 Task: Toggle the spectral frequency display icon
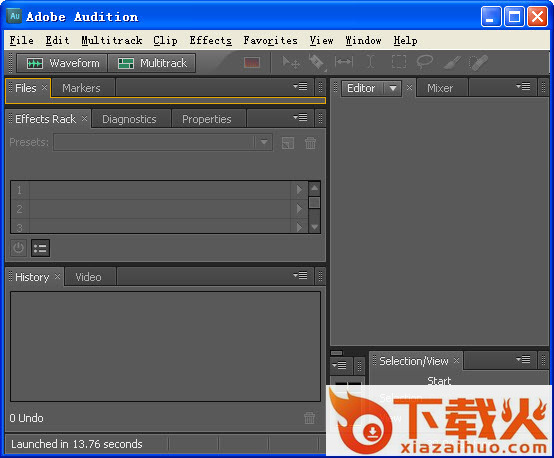pos(252,63)
